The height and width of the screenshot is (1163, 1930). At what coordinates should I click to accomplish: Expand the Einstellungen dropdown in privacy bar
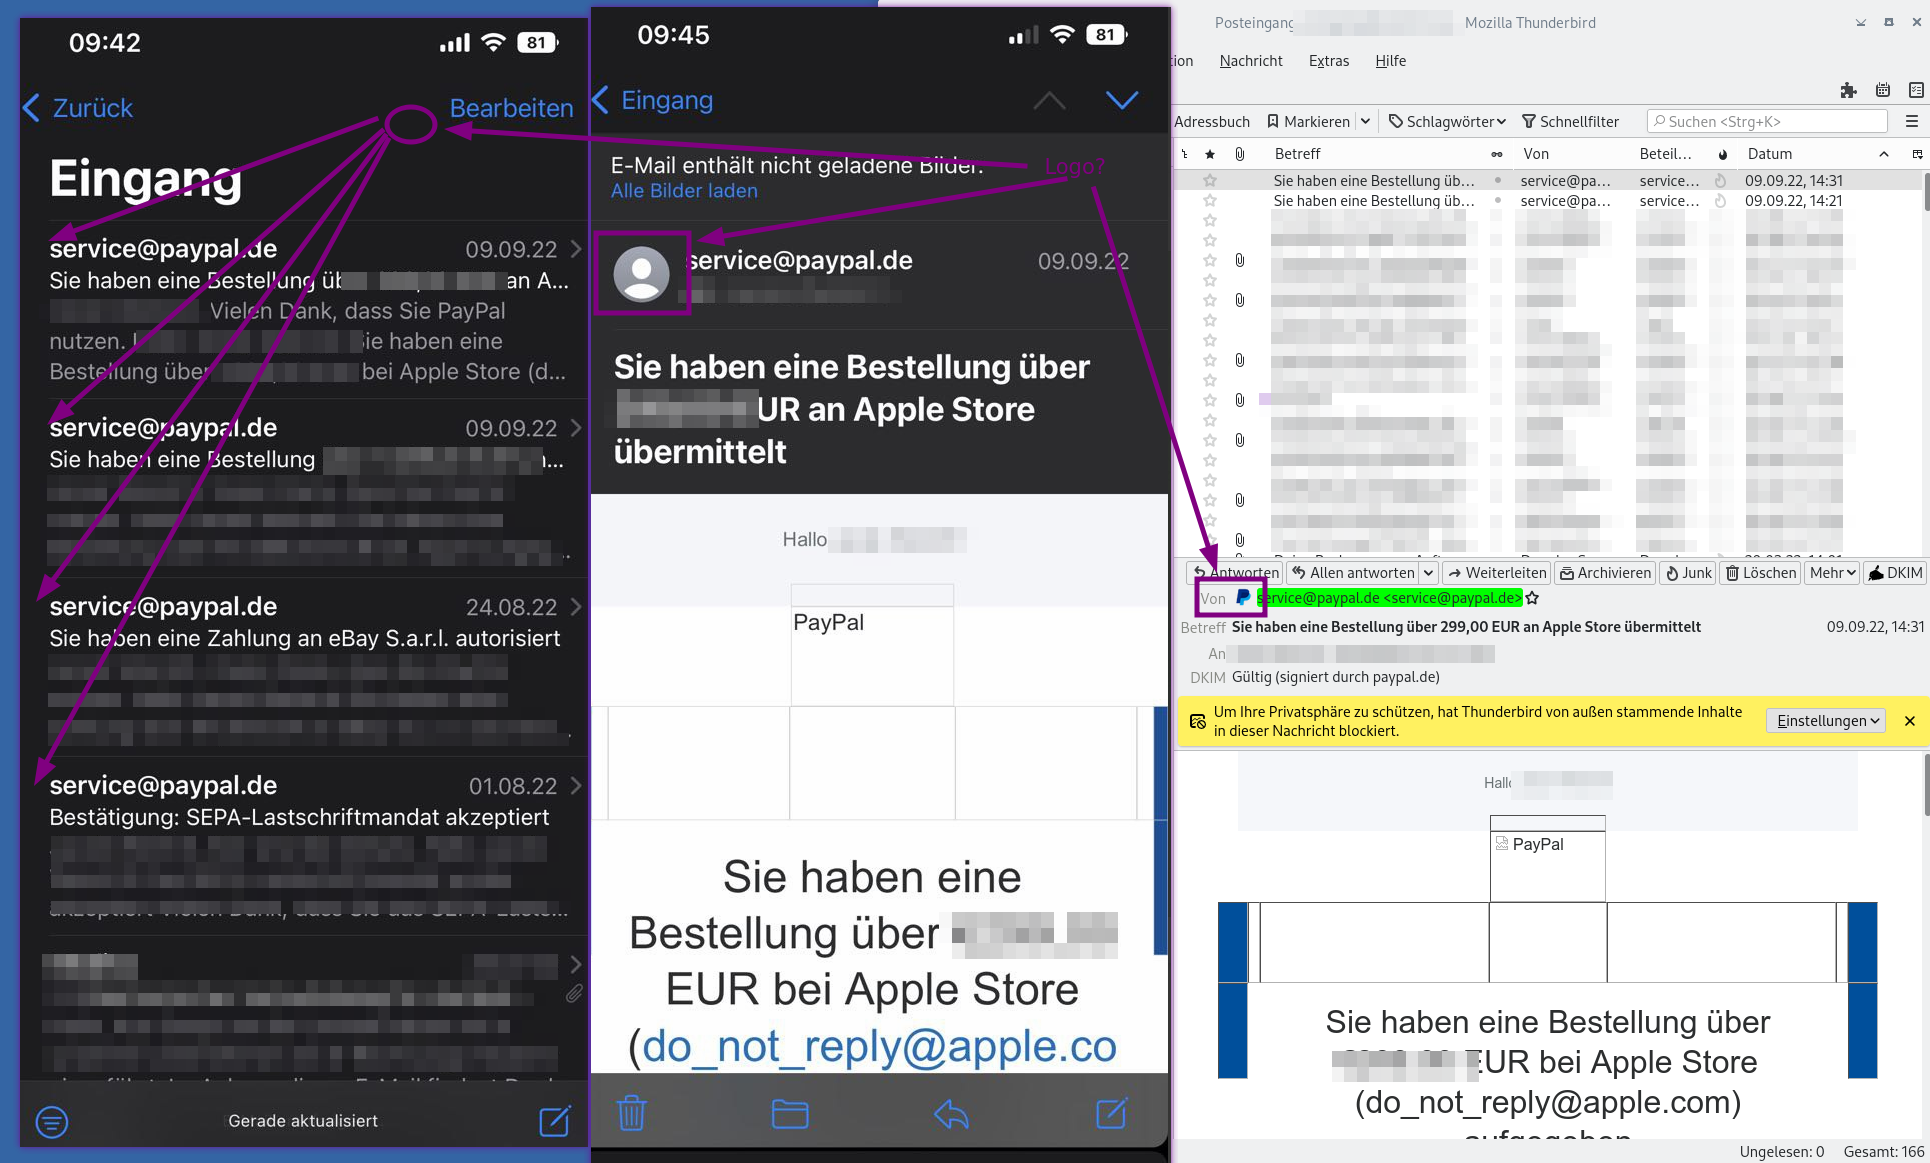tap(1827, 721)
